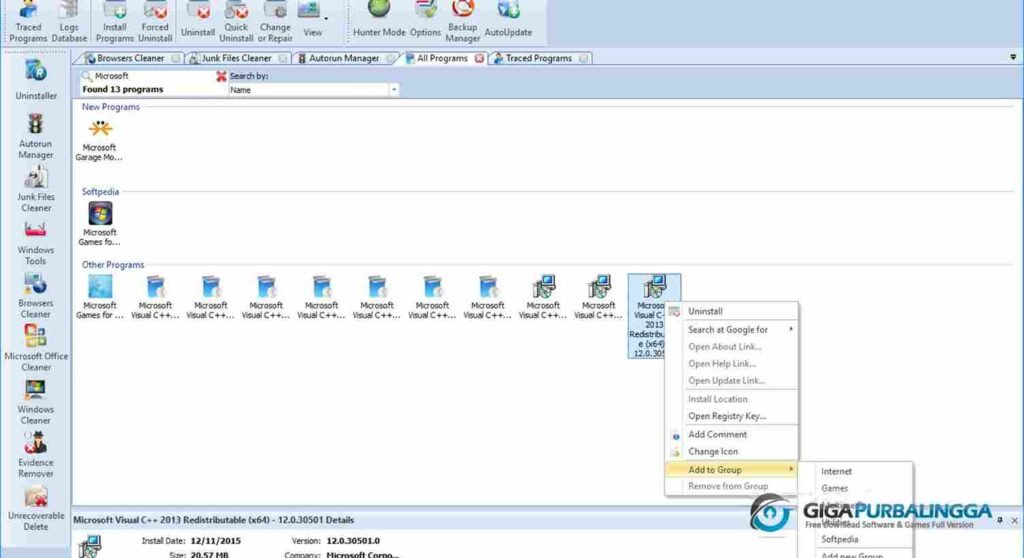Open the tab list dropdown arrow
Image resolution: width=1024 pixels, height=558 pixels.
[1013, 57]
